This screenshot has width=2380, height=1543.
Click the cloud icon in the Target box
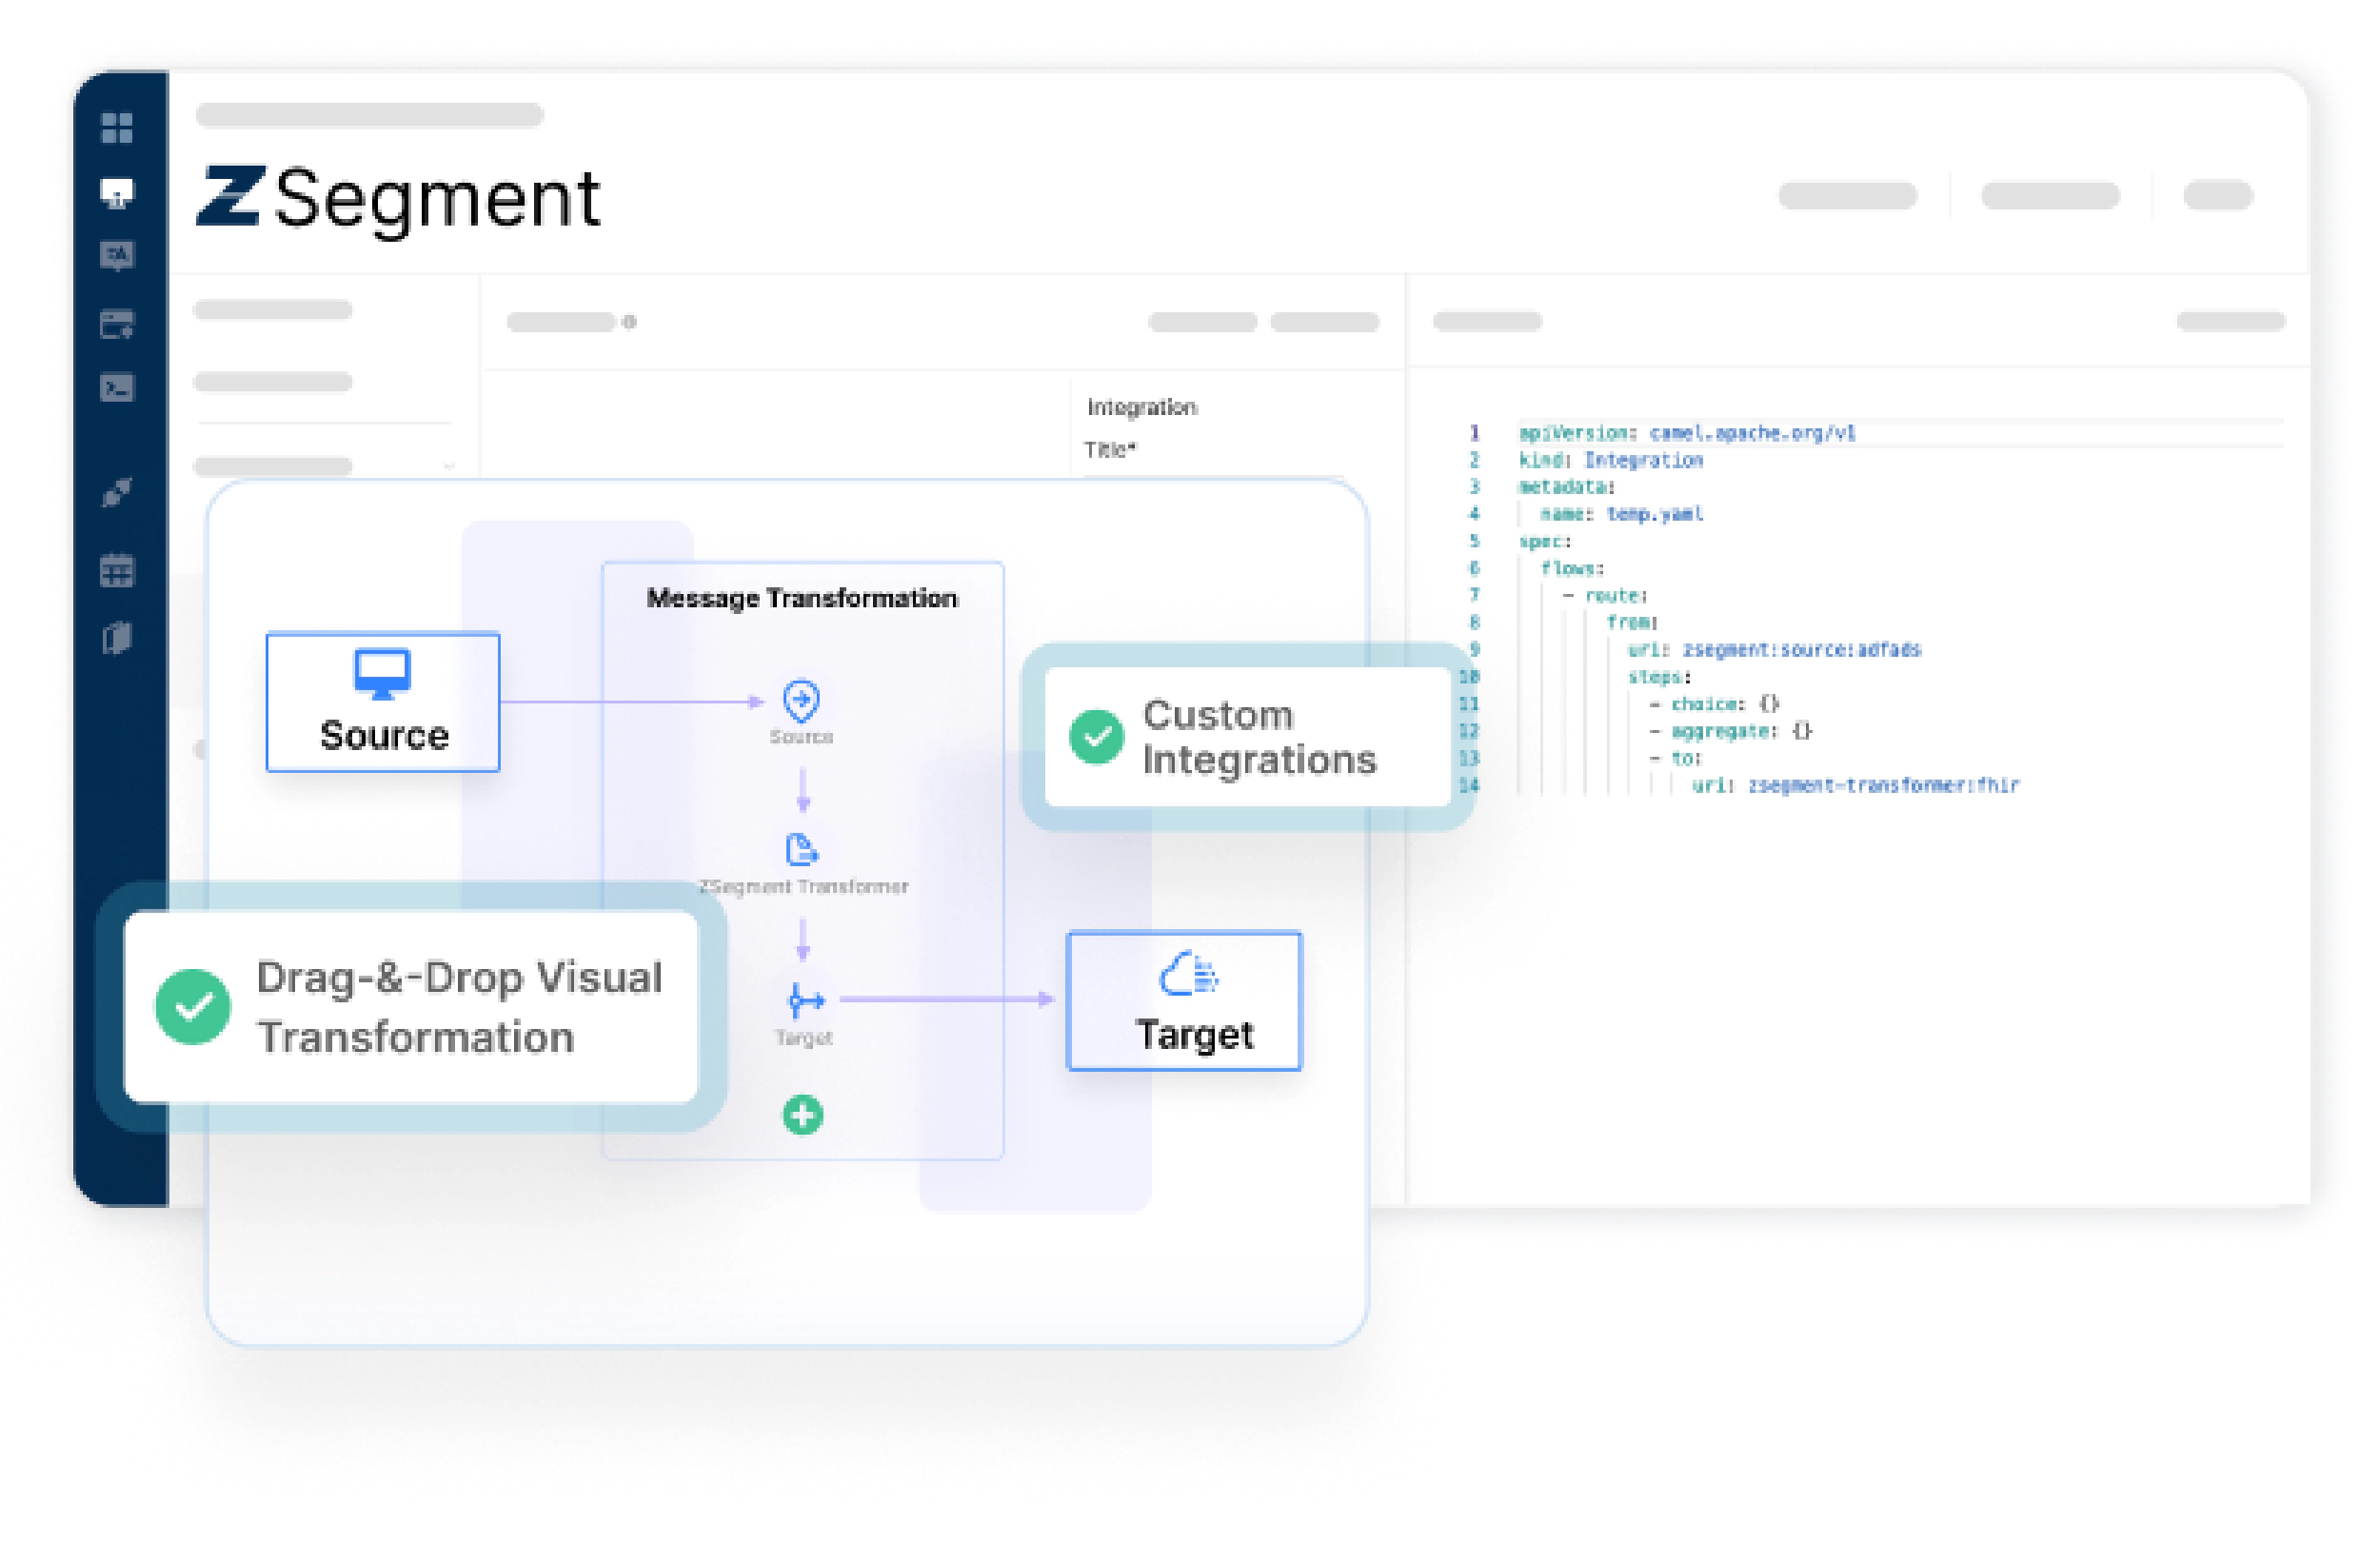pyautogui.click(x=1188, y=974)
